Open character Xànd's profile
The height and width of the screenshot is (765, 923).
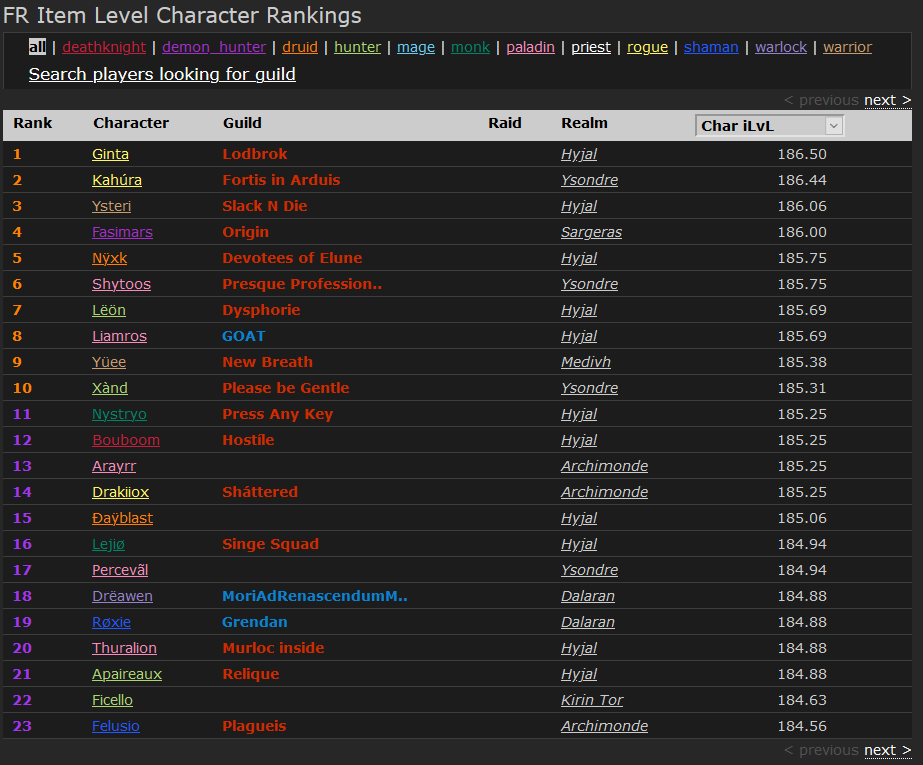pos(110,388)
